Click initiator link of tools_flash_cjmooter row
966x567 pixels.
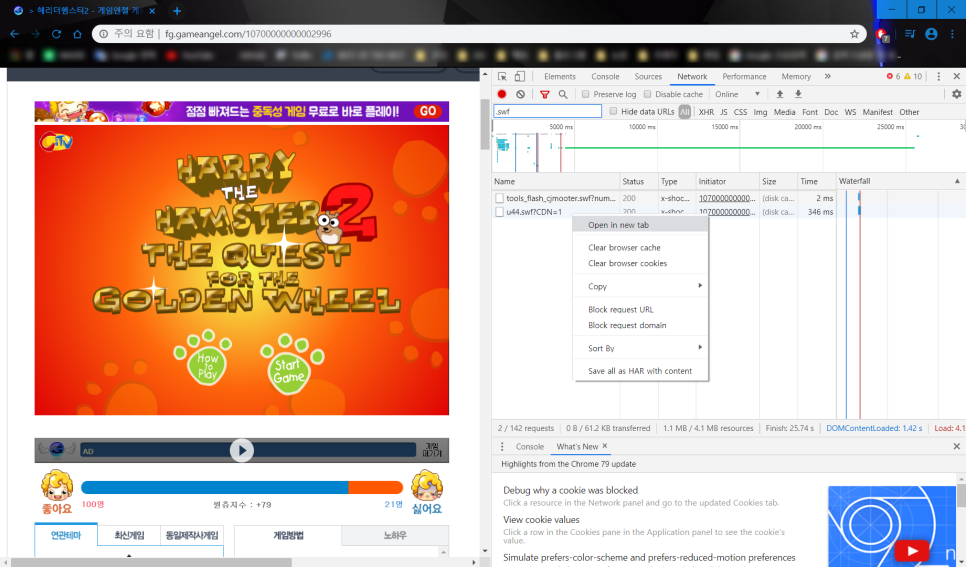click(x=727, y=198)
